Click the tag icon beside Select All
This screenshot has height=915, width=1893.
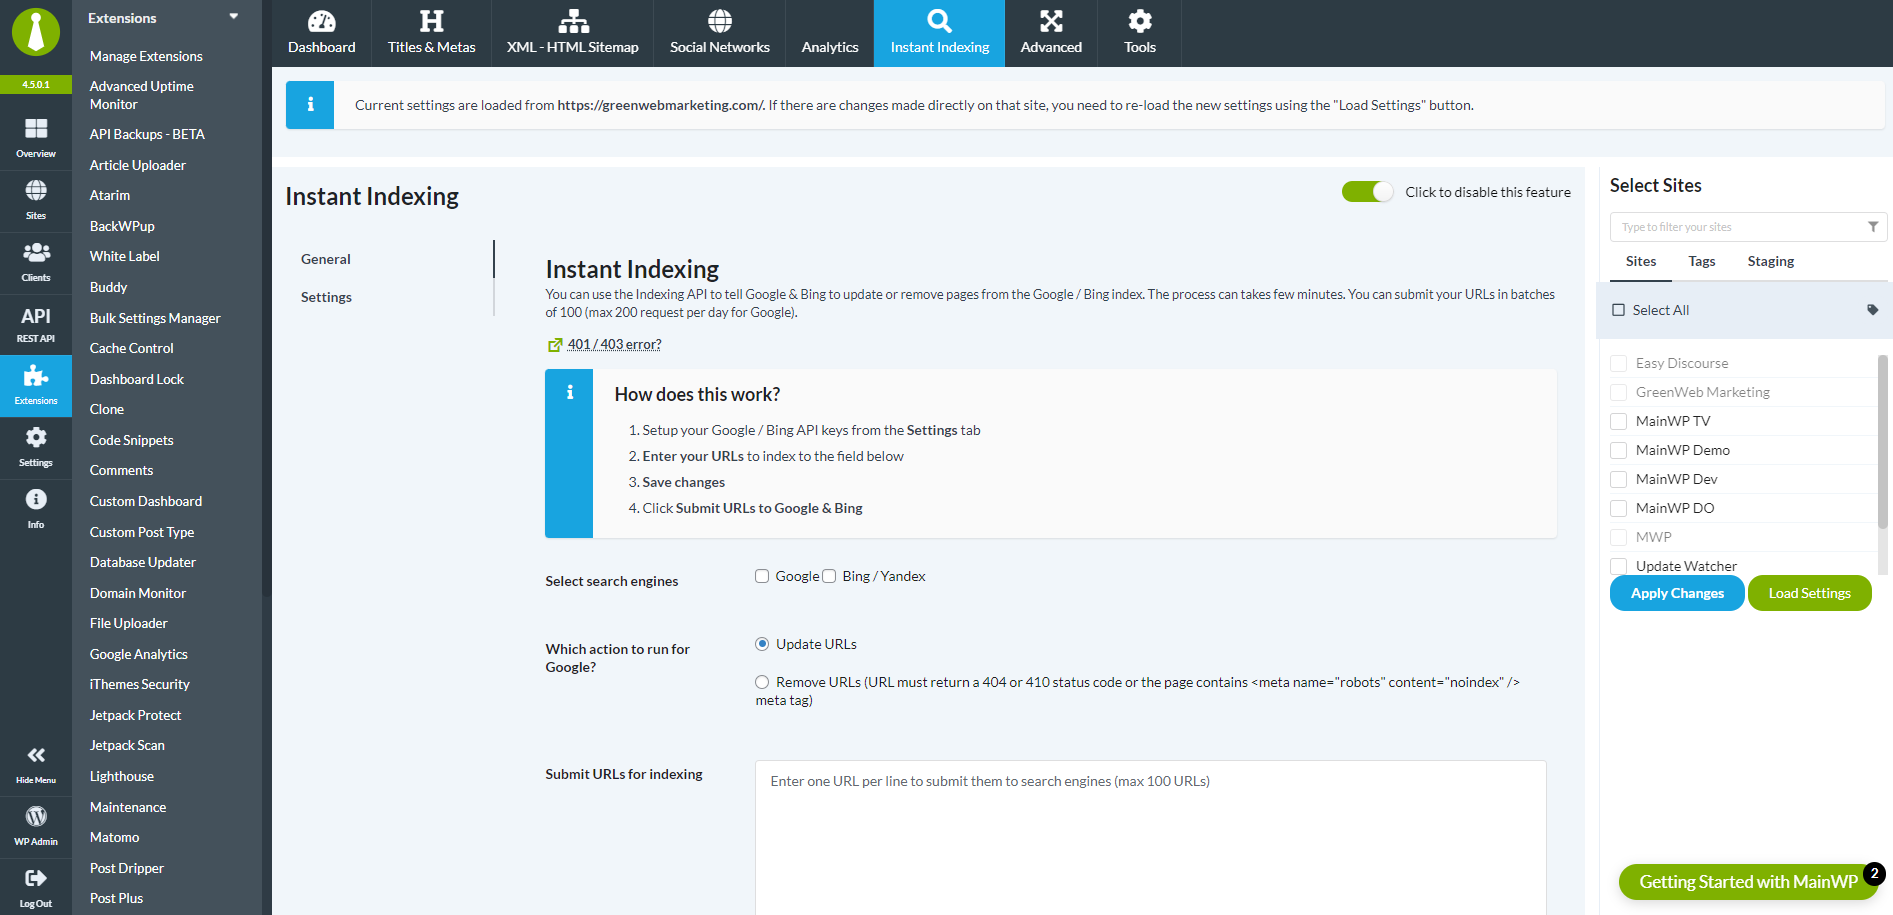point(1872,310)
